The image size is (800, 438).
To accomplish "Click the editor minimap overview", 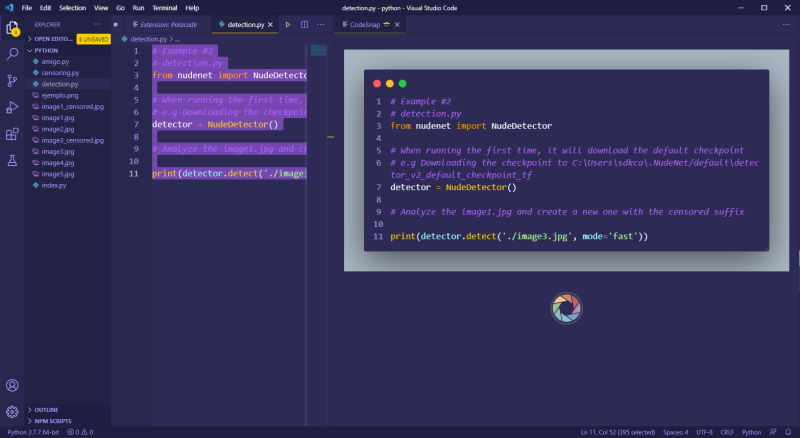I will (x=319, y=50).
